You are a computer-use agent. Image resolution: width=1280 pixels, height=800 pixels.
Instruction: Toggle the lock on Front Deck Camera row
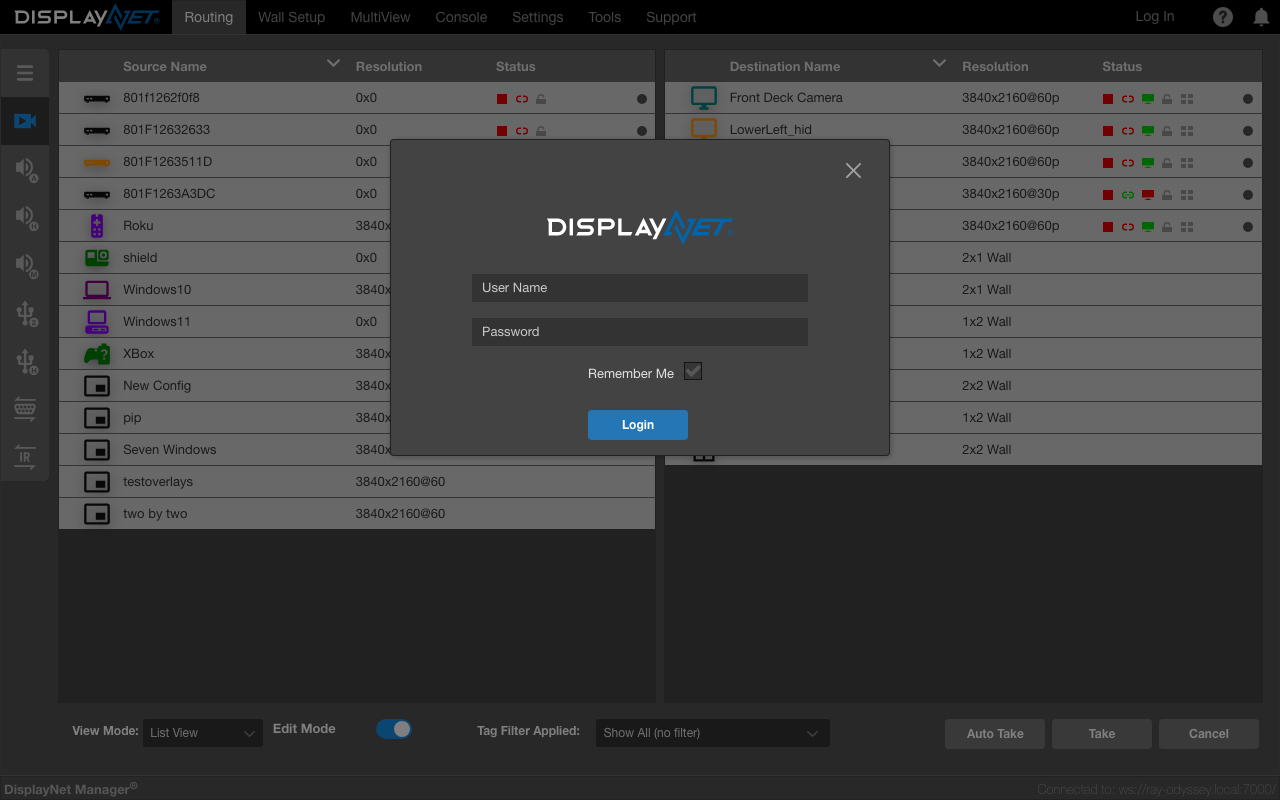[1167, 99]
